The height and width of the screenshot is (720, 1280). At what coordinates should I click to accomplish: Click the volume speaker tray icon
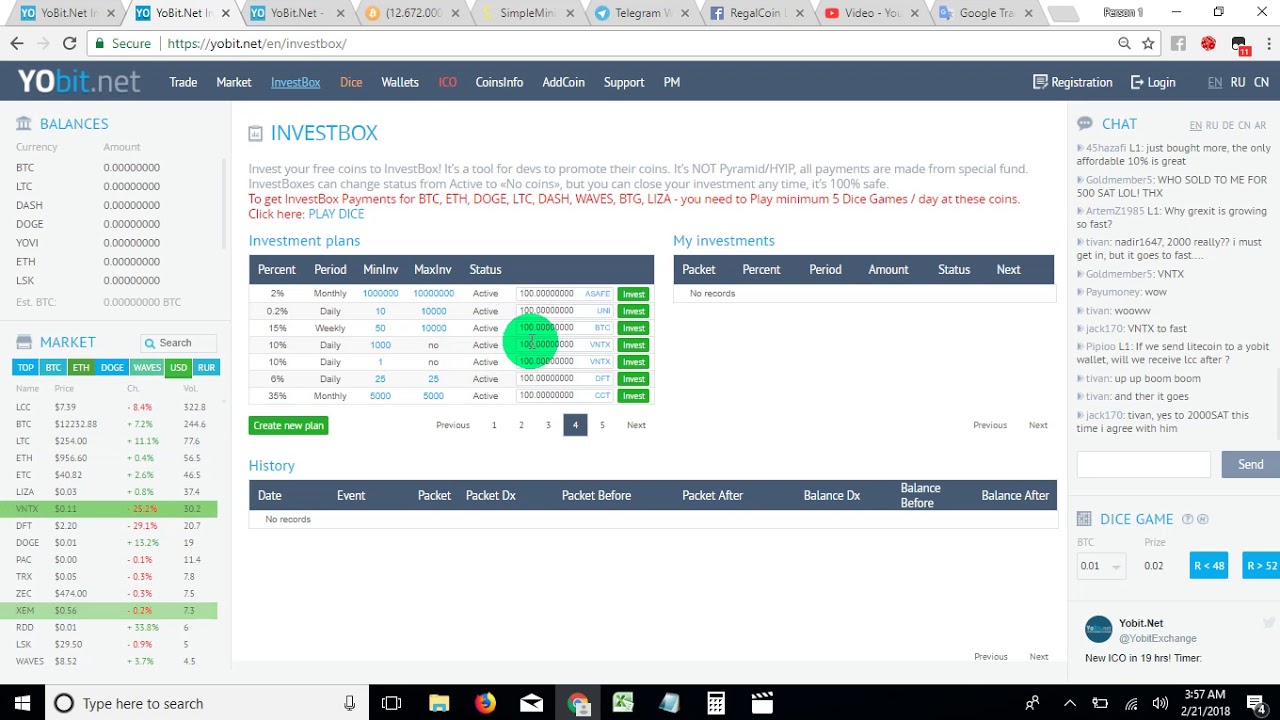(1160, 703)
